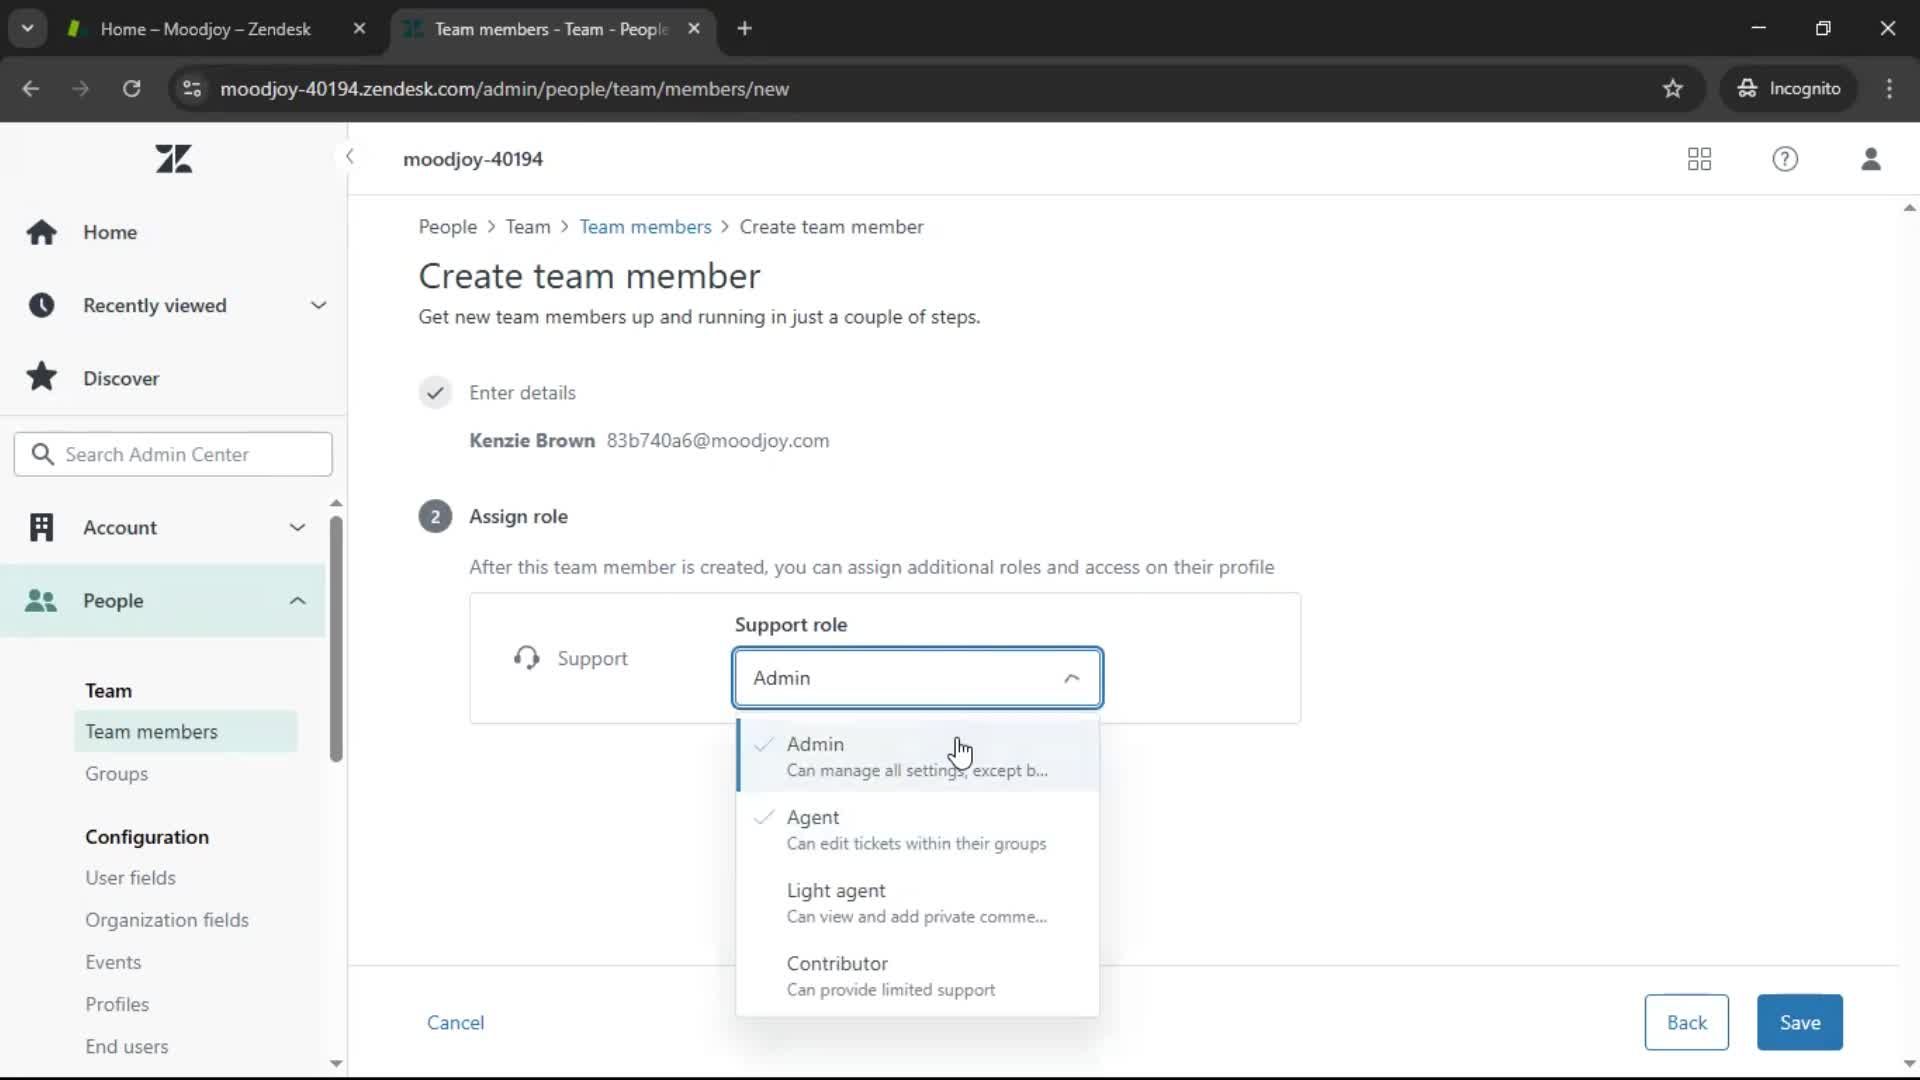Click the Zendesk logo icon
The width and height of the screenshot is (1920, 1080).
[x=173, y=159]
